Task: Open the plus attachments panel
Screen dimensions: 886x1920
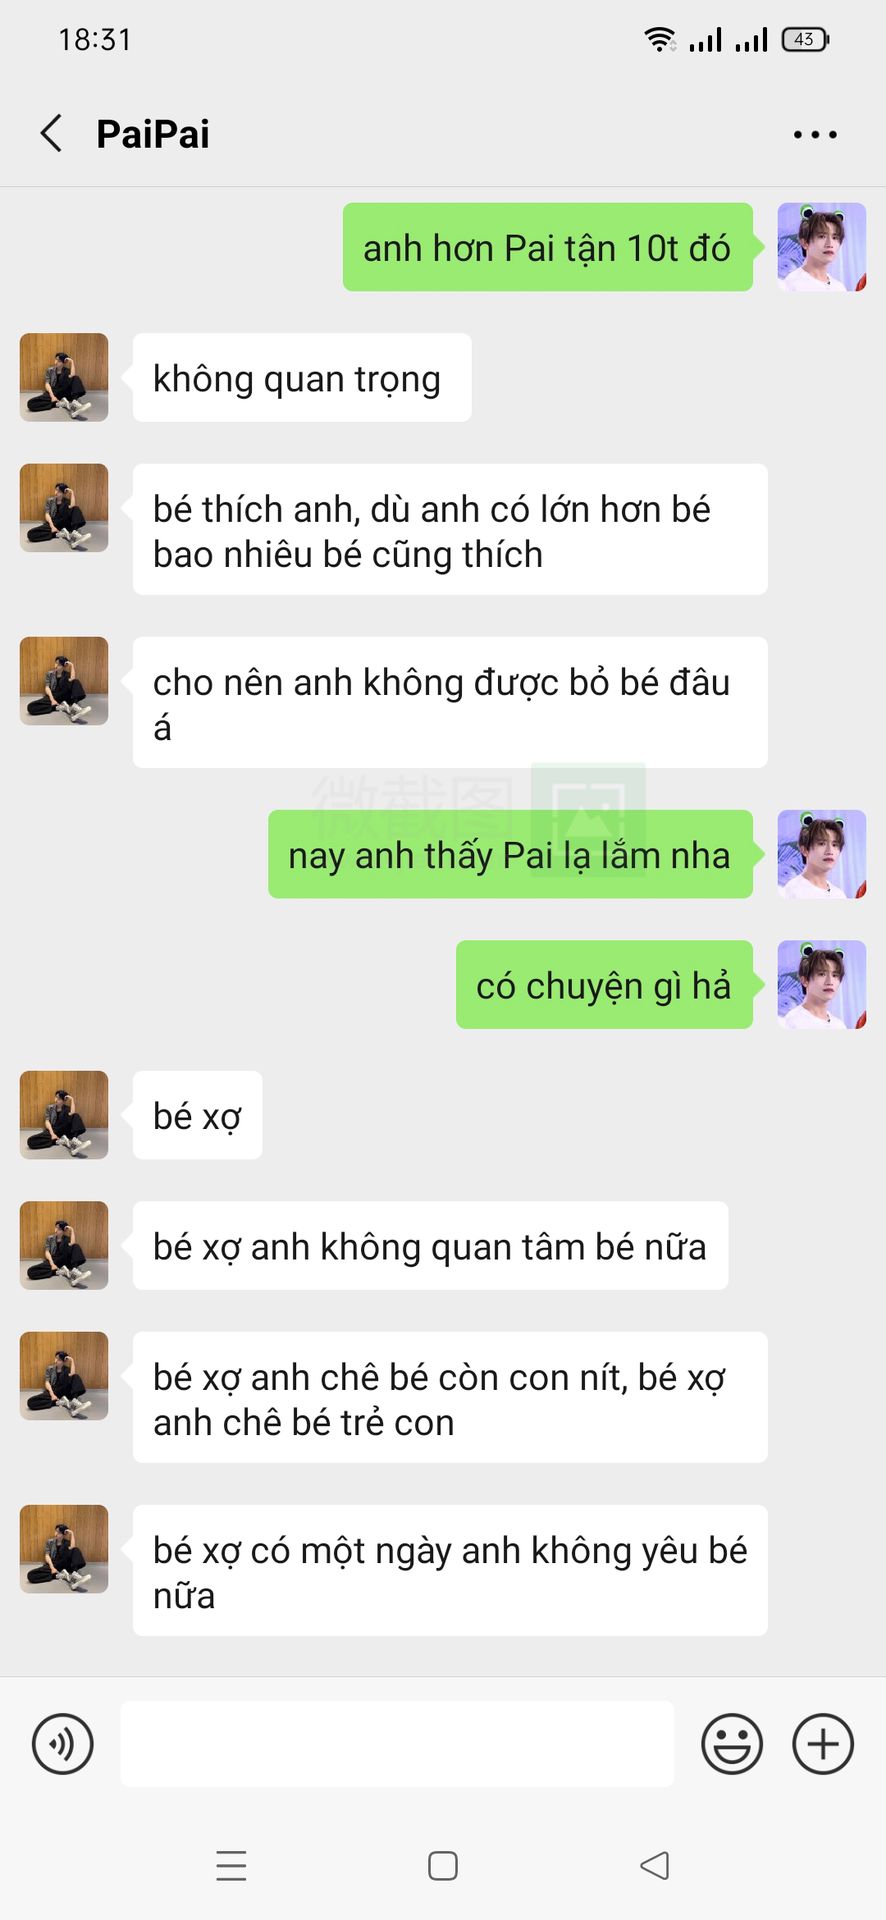Action: [823, 1744]
